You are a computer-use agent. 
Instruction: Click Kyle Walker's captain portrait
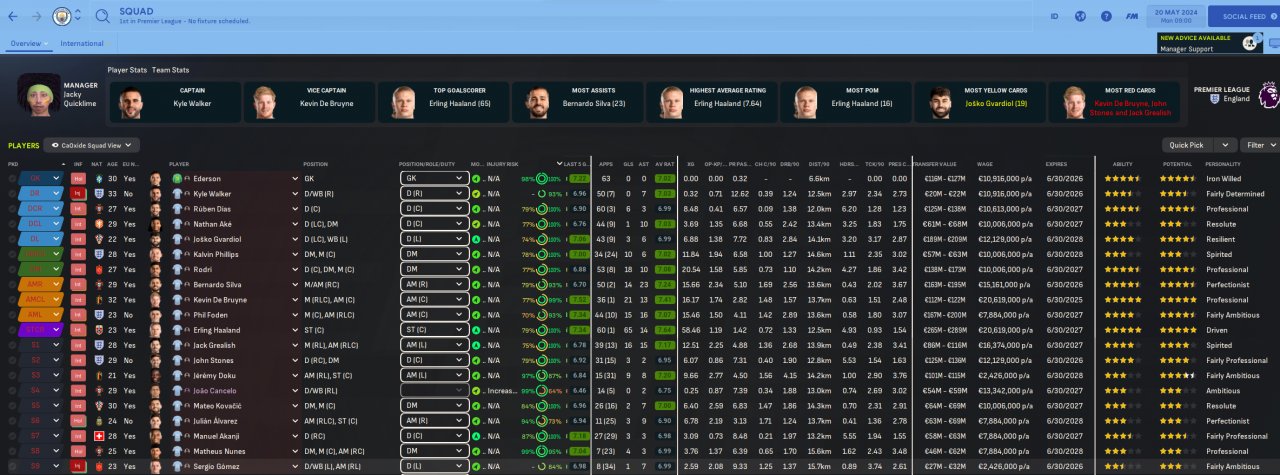click(x=133, y=101)
